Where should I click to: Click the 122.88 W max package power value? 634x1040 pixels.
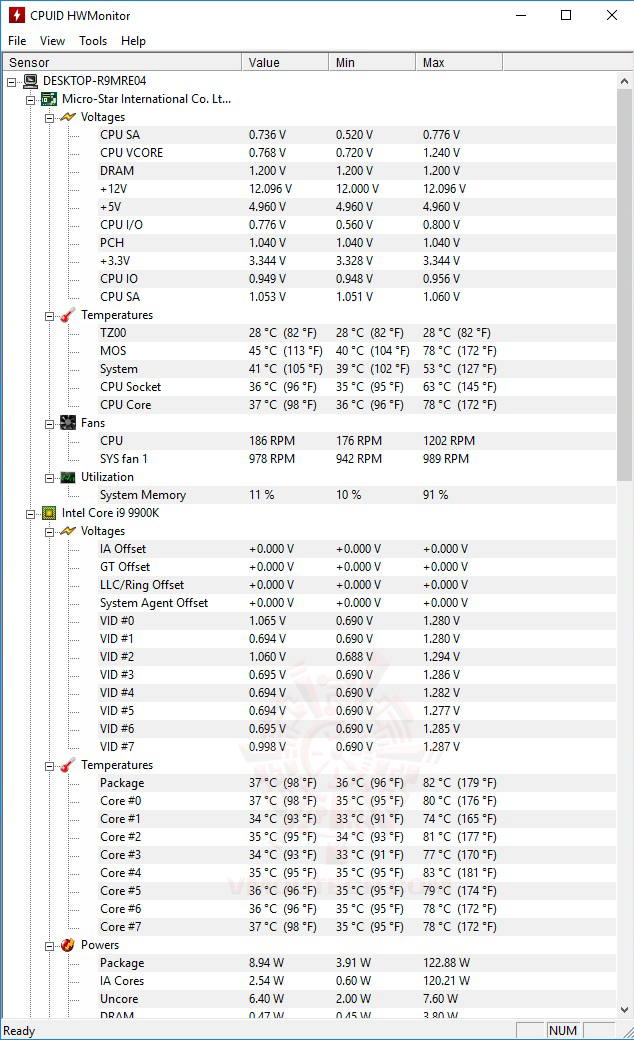pyautogui.click(x=446, y=962)
